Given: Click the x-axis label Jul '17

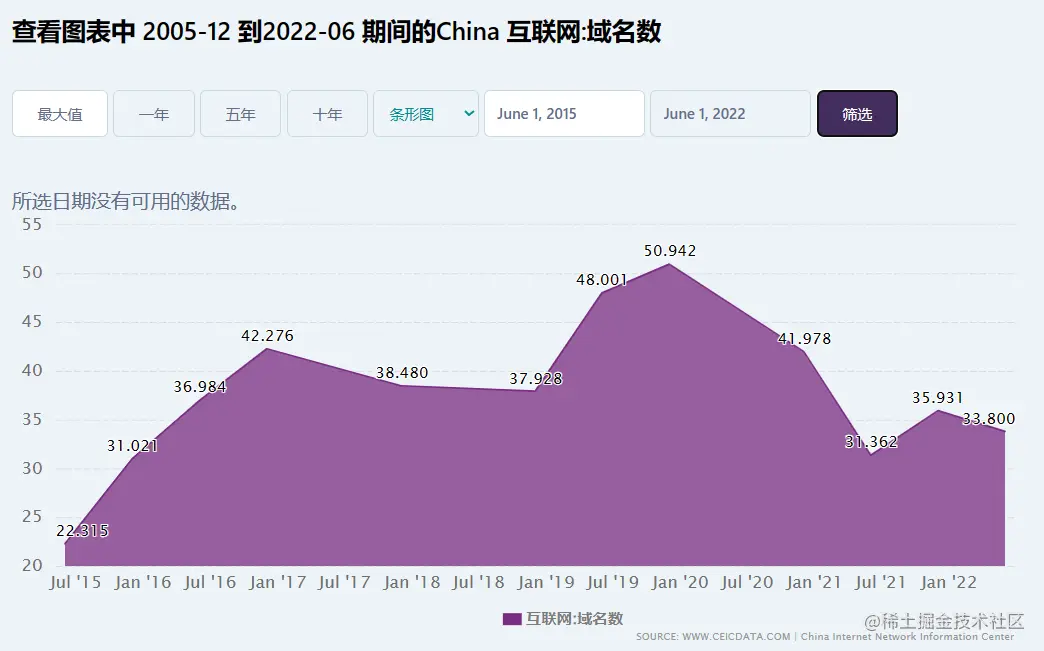Looking at the screenshot, I should tap(344, 582).
